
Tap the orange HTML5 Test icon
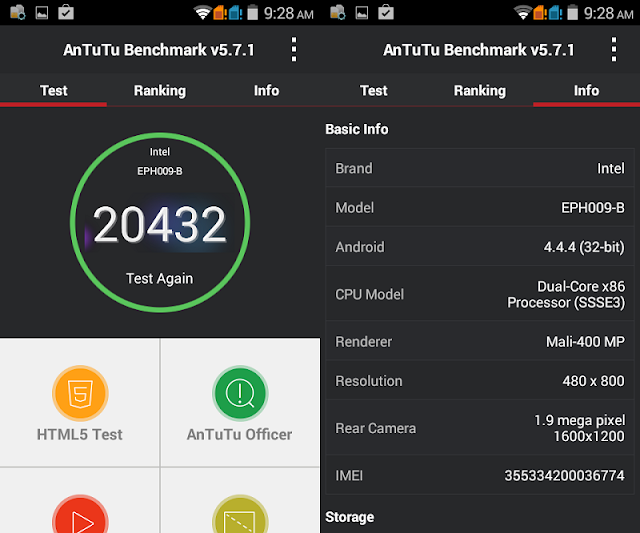80,393
